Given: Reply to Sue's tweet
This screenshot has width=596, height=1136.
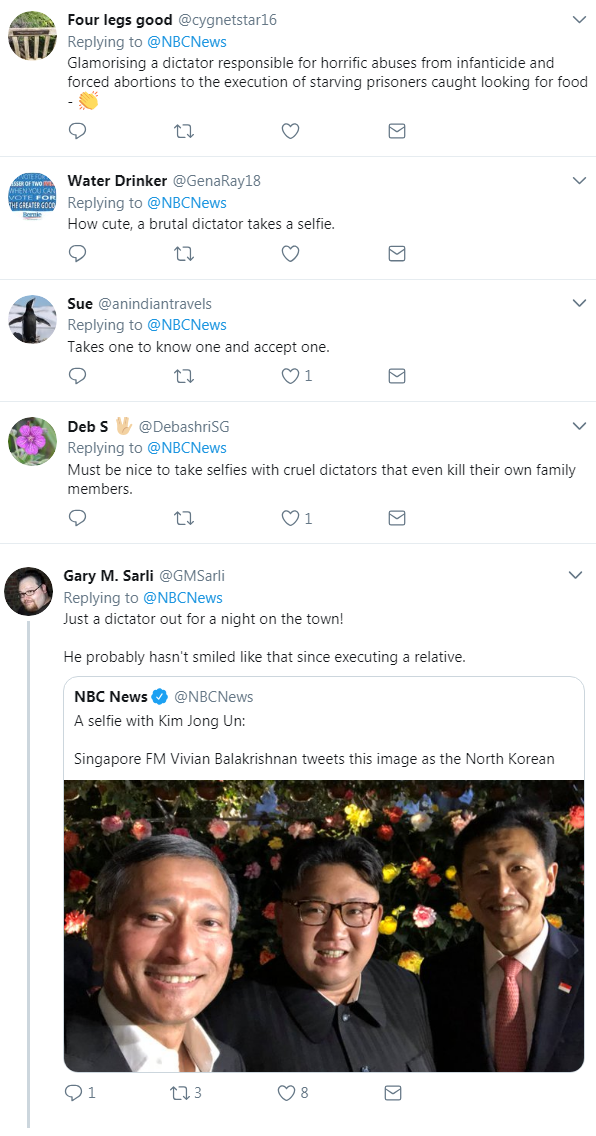Looking at the screenshot, I should pos(77,376).
